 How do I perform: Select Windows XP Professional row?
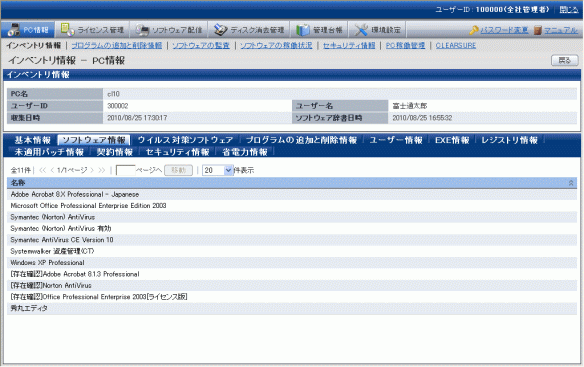pyautogui.click(x=292, y=263)
